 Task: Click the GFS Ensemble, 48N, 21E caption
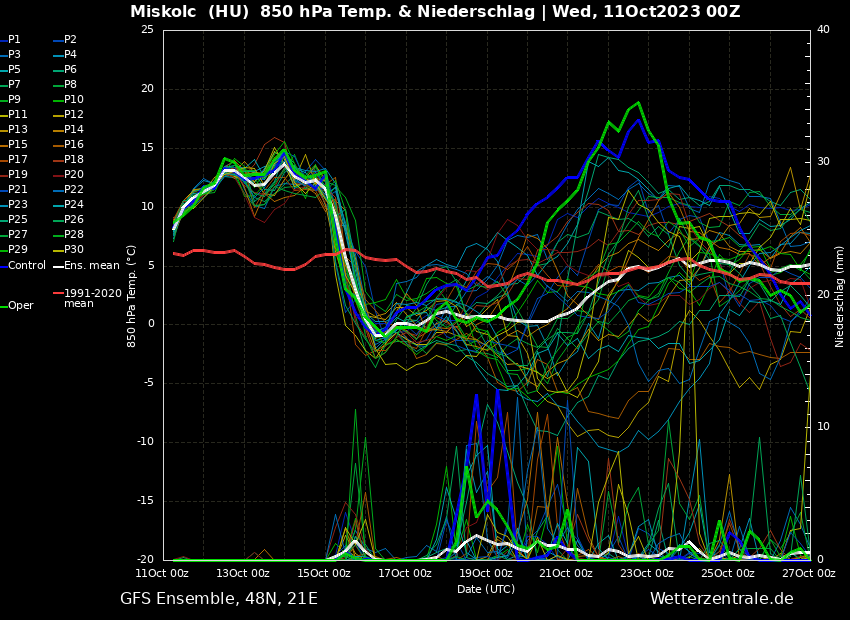[219, 599]
